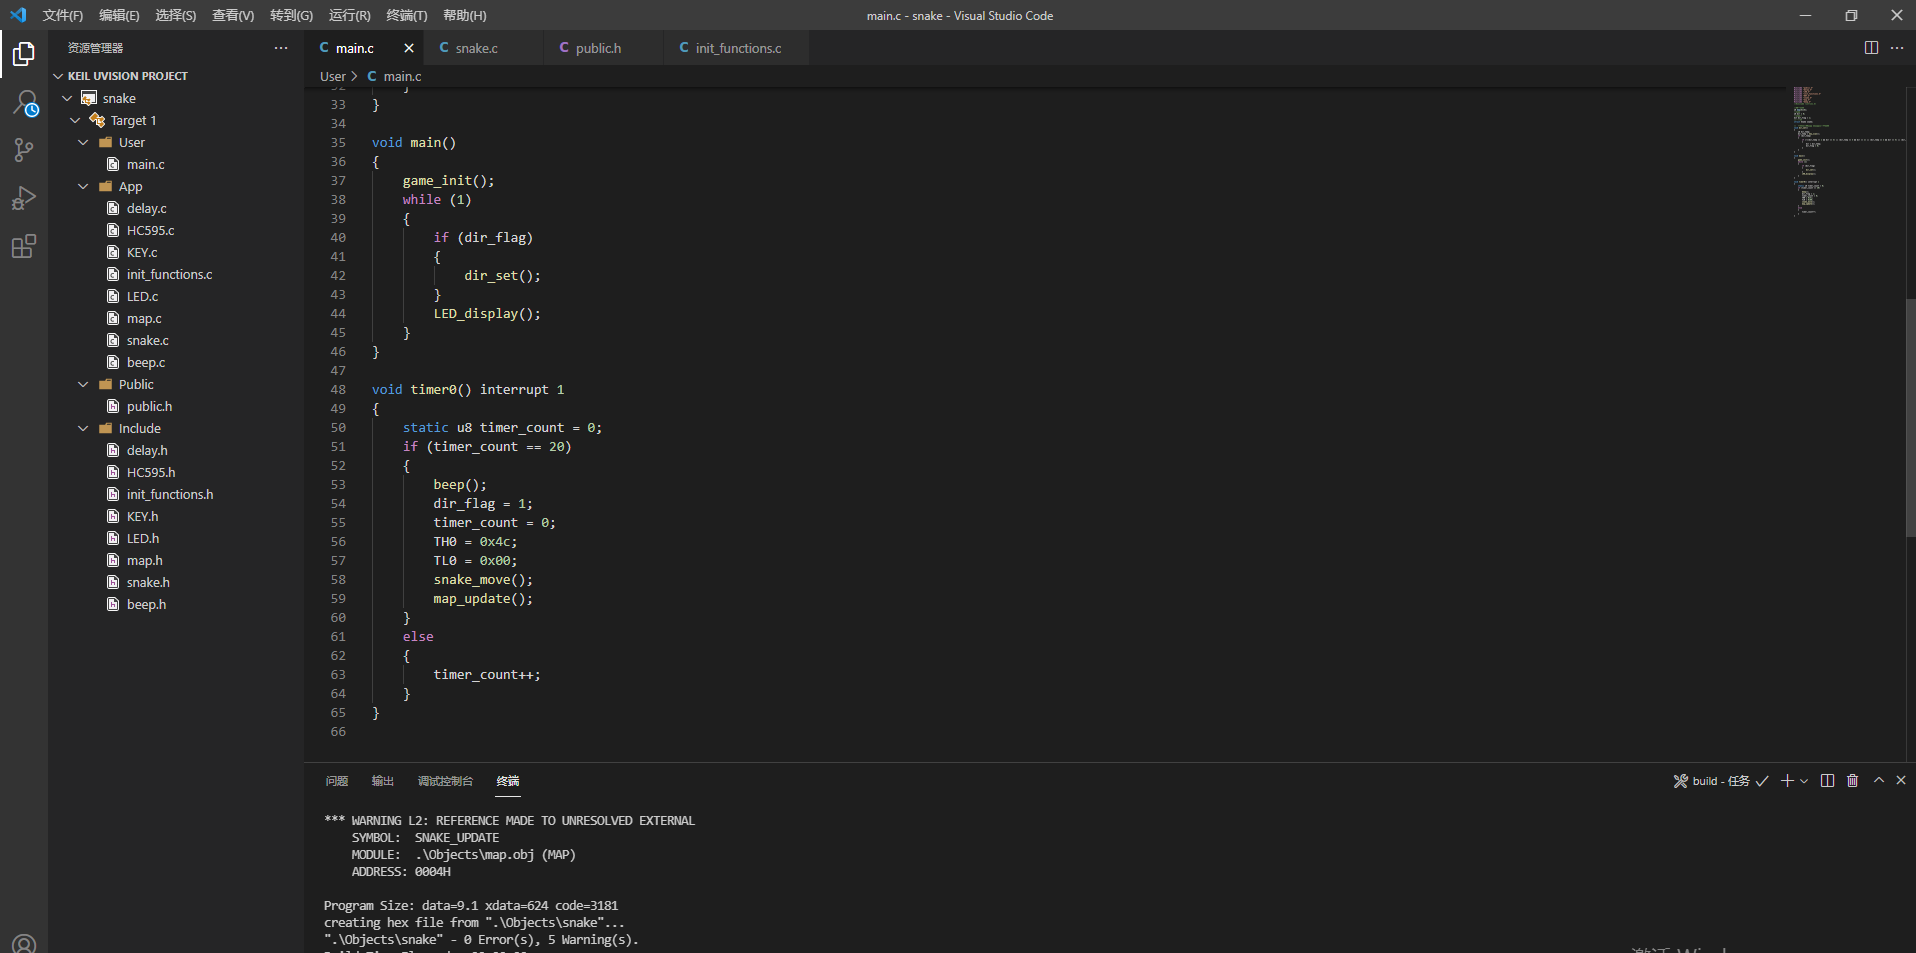This screenshot has width=1916, height=953.
Task: Click the editor vertical scrollbar
Action: click(x=1910, y=418)
